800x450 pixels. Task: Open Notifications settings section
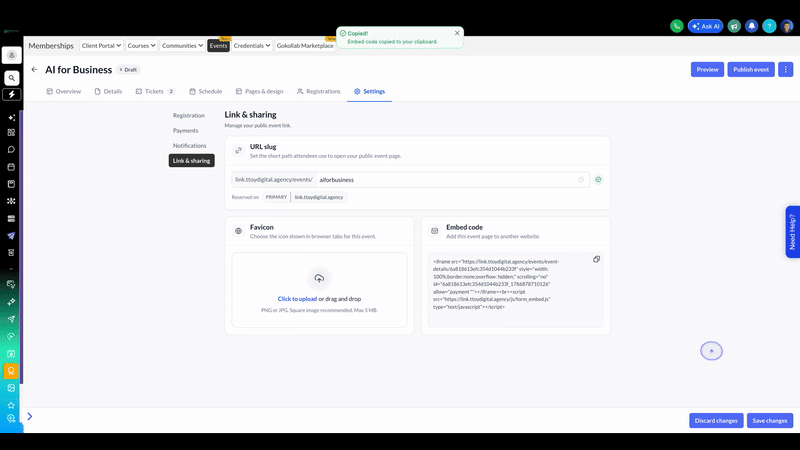point(189,145)
